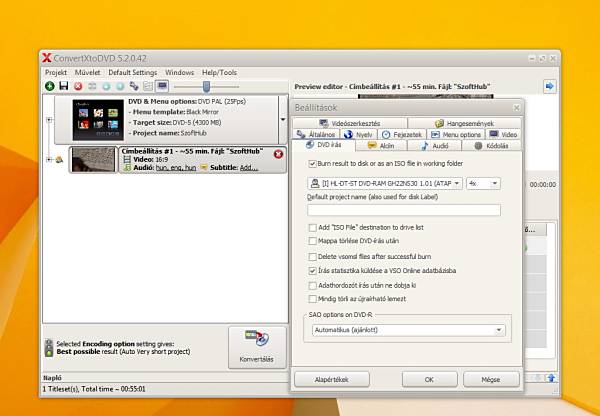
Task: Open SAO options Automatikus (ajánlott) dropdown
Action: click(x=408, y=330)
